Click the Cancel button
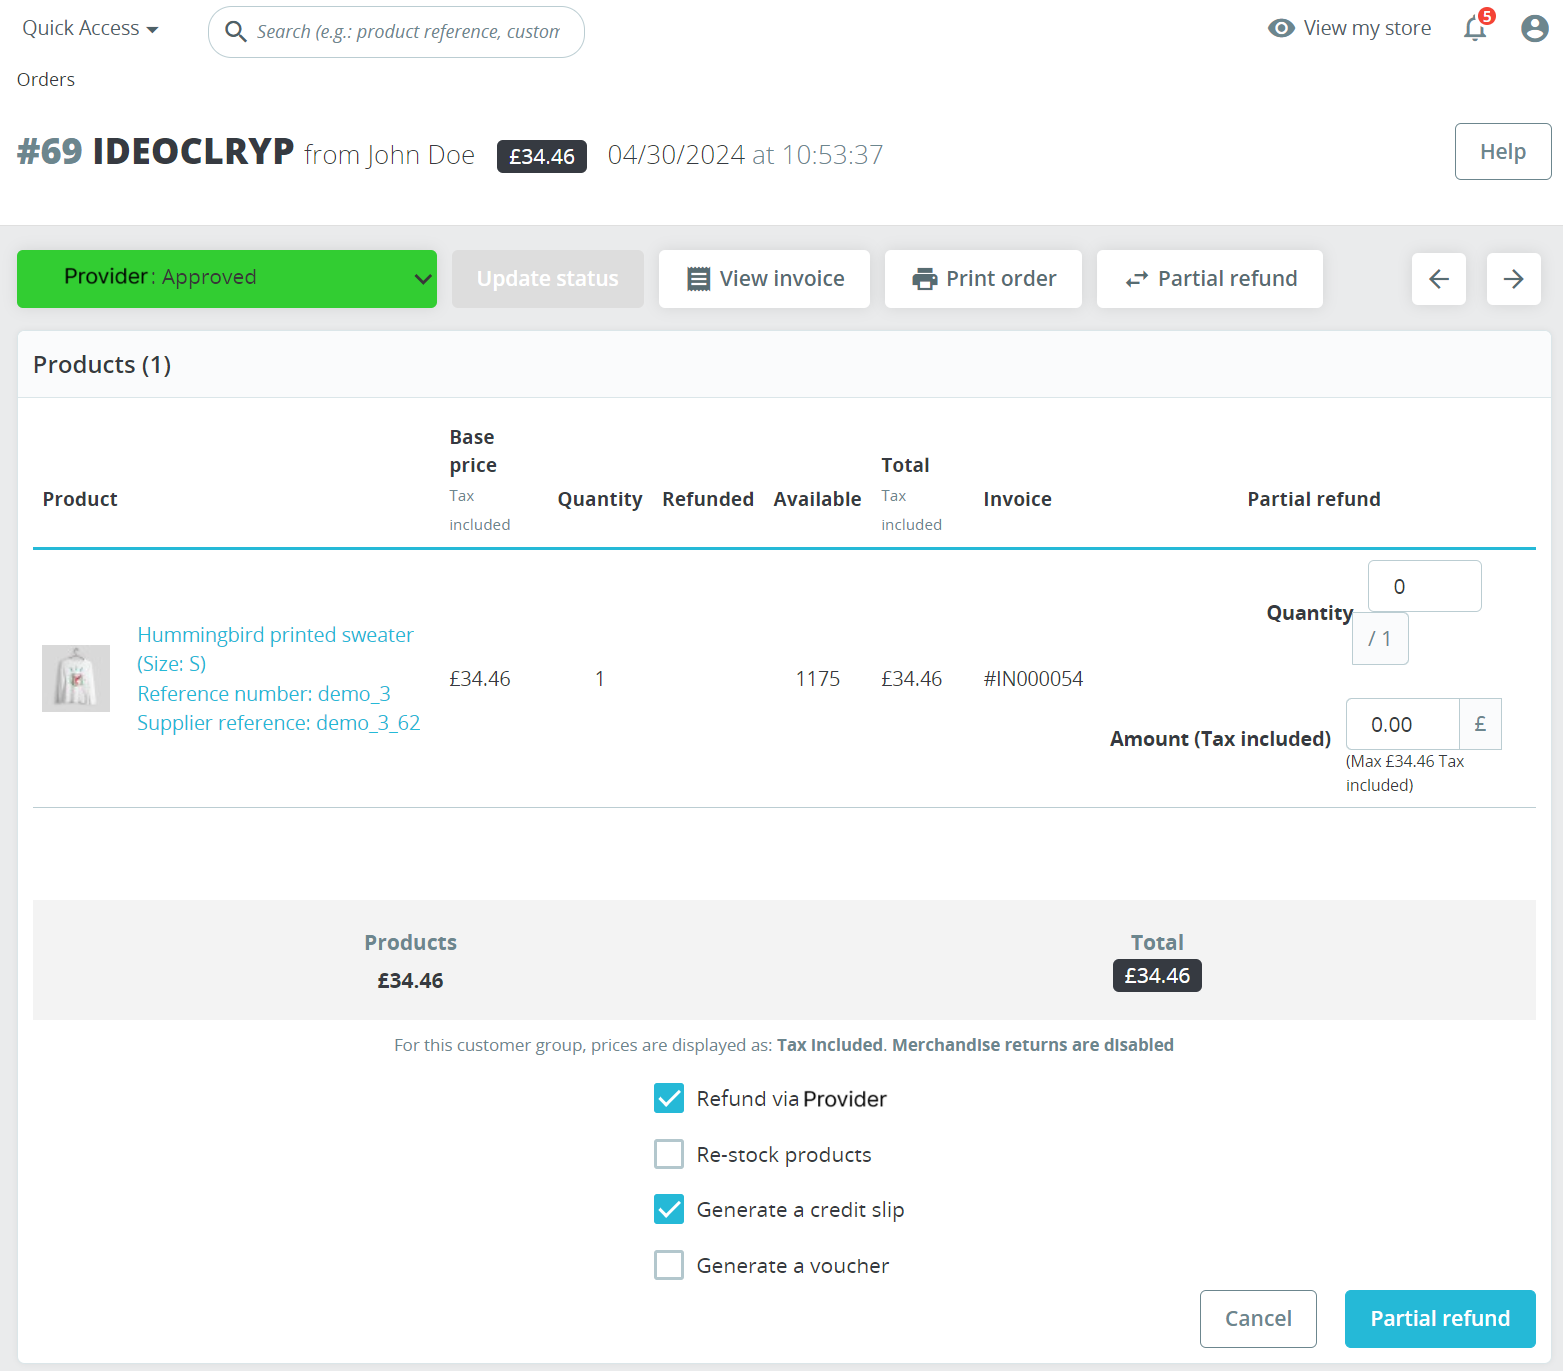Image resolution: width=1563 pixels, height=1371 pixels. (1257, 1318)
